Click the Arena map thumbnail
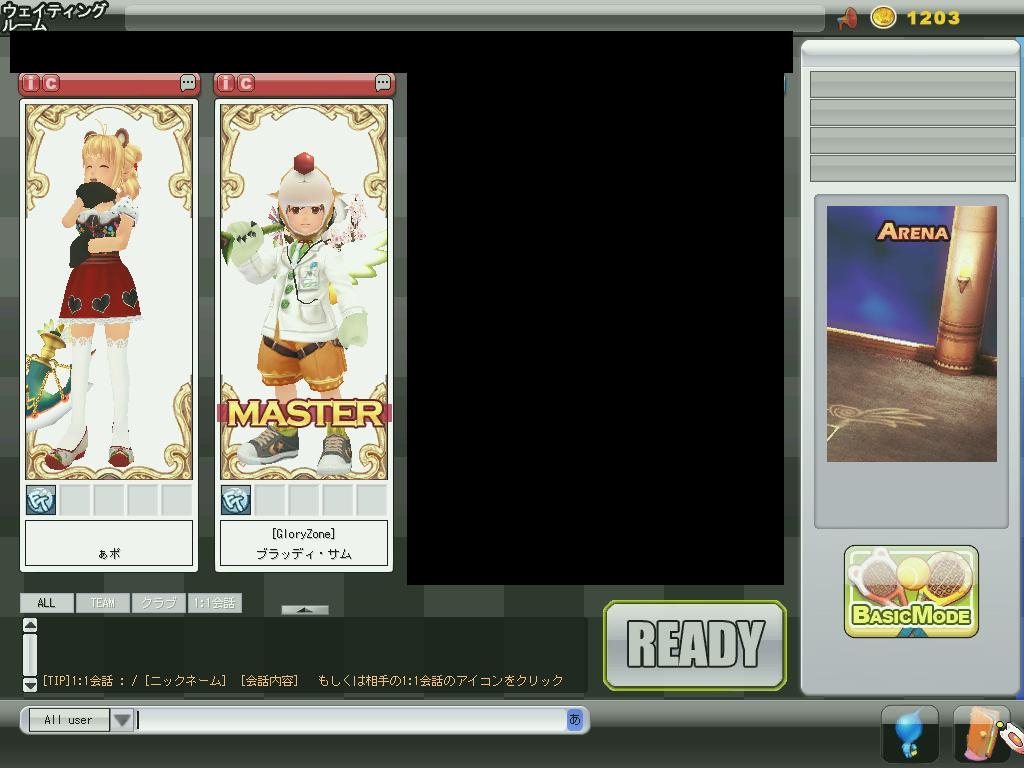The width and height of the screenshot is (1024, 768). (x=911, y=334)
